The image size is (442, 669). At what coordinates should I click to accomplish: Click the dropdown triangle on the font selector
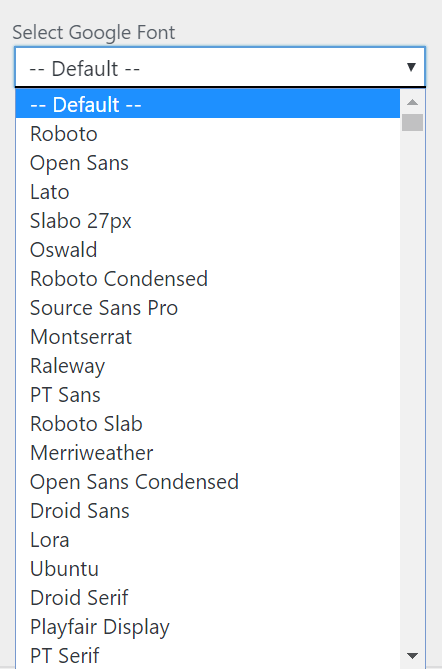(411, 67)
